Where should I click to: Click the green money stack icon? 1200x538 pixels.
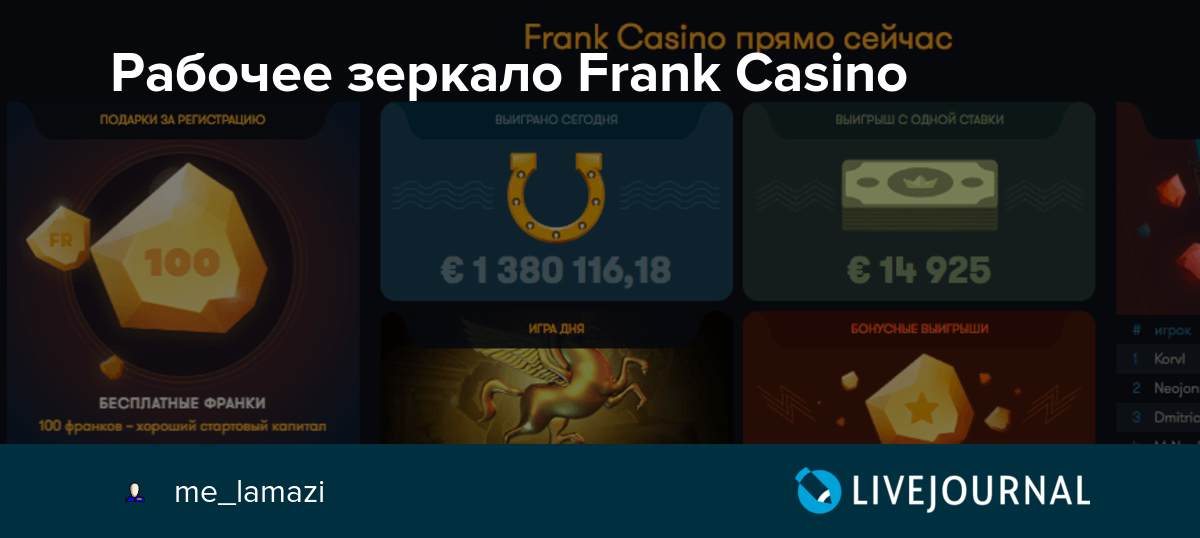click(918, 196)
